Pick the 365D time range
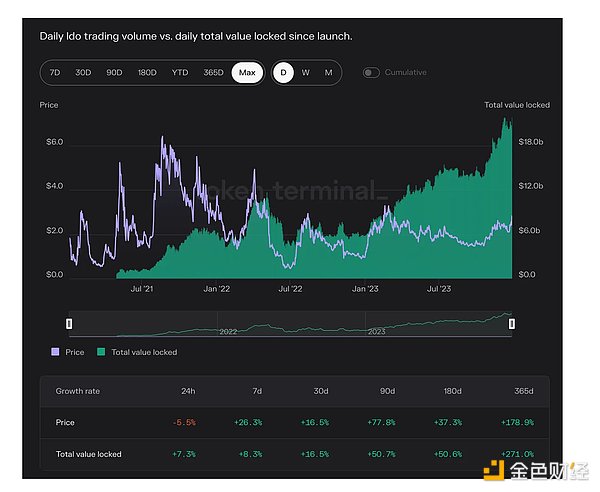The height and width of the screenshot is (492, 600). click(213, 73)
